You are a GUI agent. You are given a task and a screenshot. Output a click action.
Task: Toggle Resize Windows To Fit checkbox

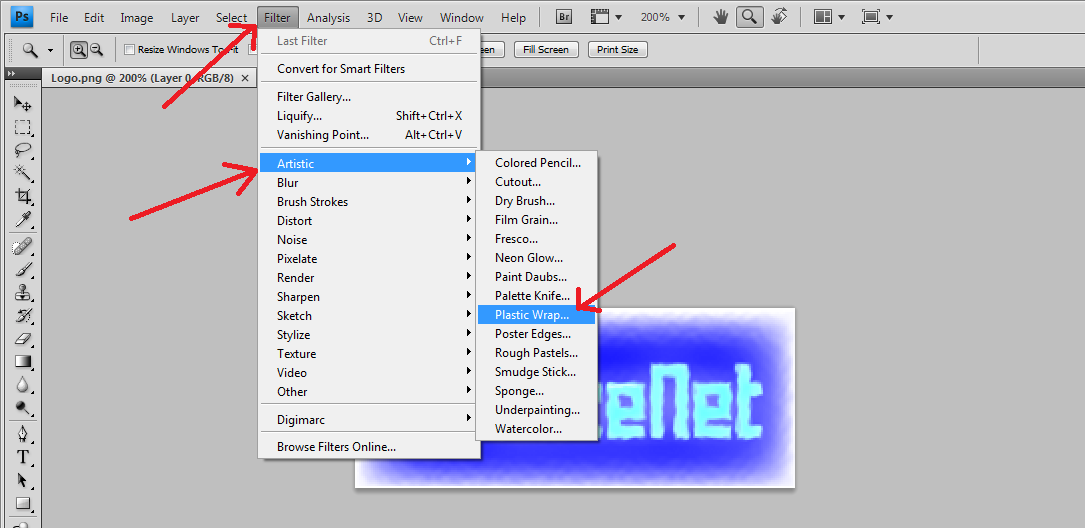(129, 50)
